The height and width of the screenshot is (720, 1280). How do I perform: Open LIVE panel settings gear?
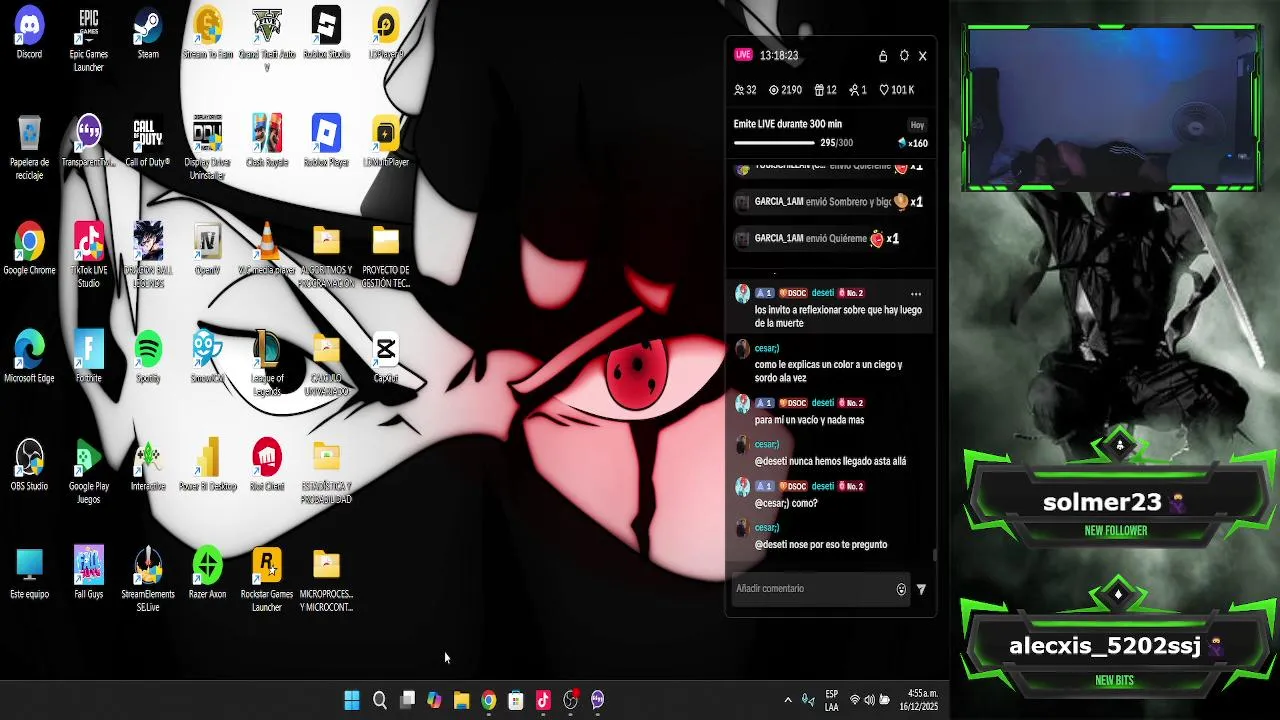coord(904,56)
